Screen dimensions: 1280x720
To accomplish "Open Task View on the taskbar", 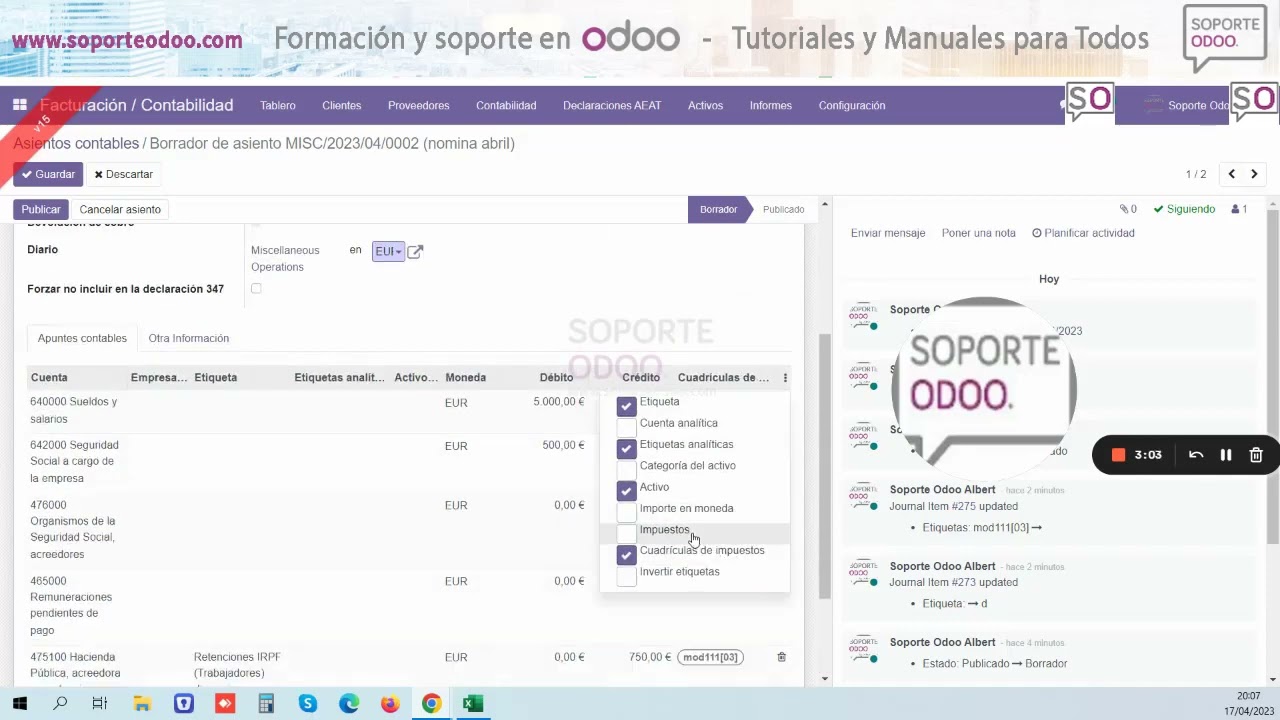I will [x=100, y=704].
